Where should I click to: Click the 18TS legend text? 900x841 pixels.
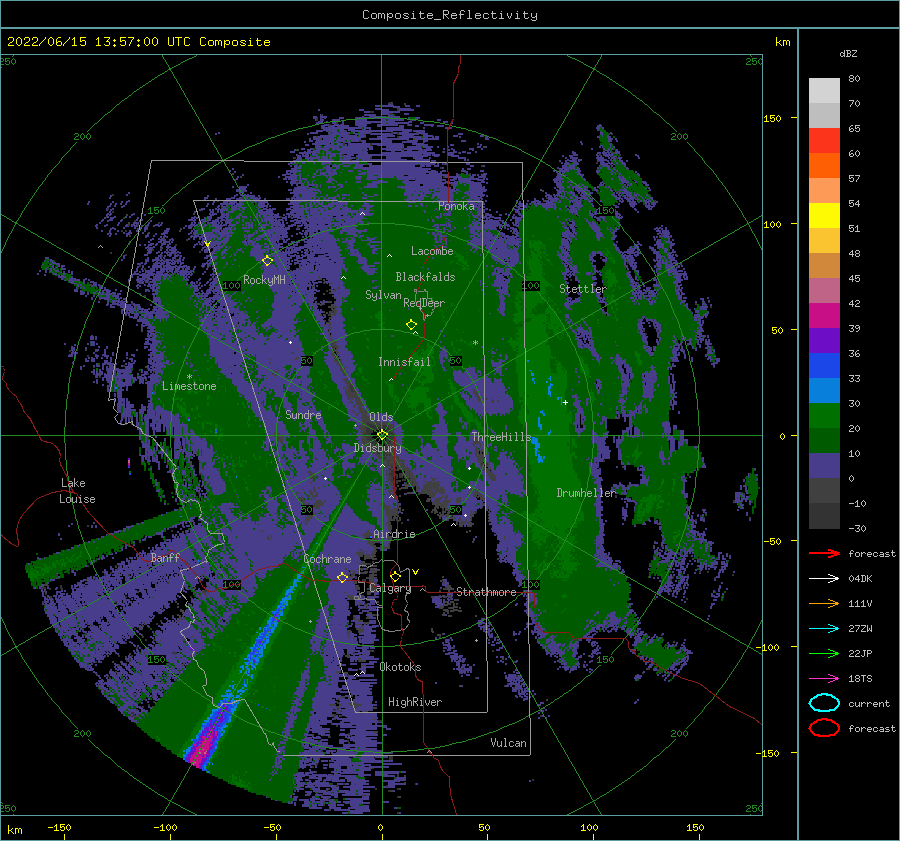click(x=860, y=679)
